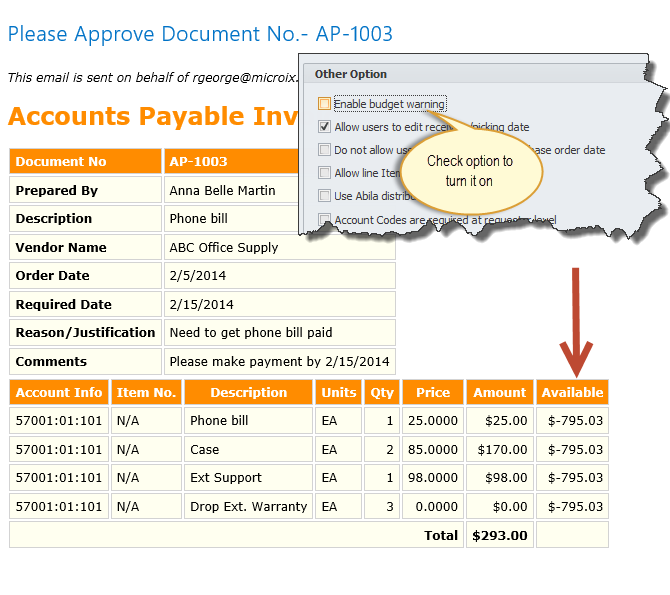Select the Account Info column header
670x595 pixels.
tap(59, 393)
